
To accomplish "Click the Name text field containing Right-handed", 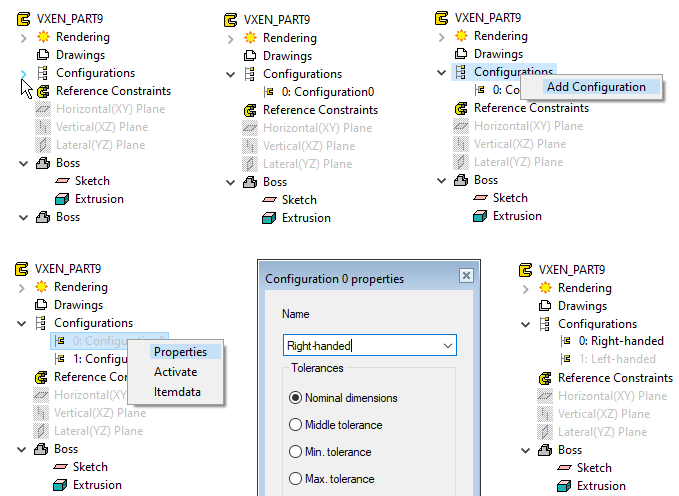I will (360, 346).
